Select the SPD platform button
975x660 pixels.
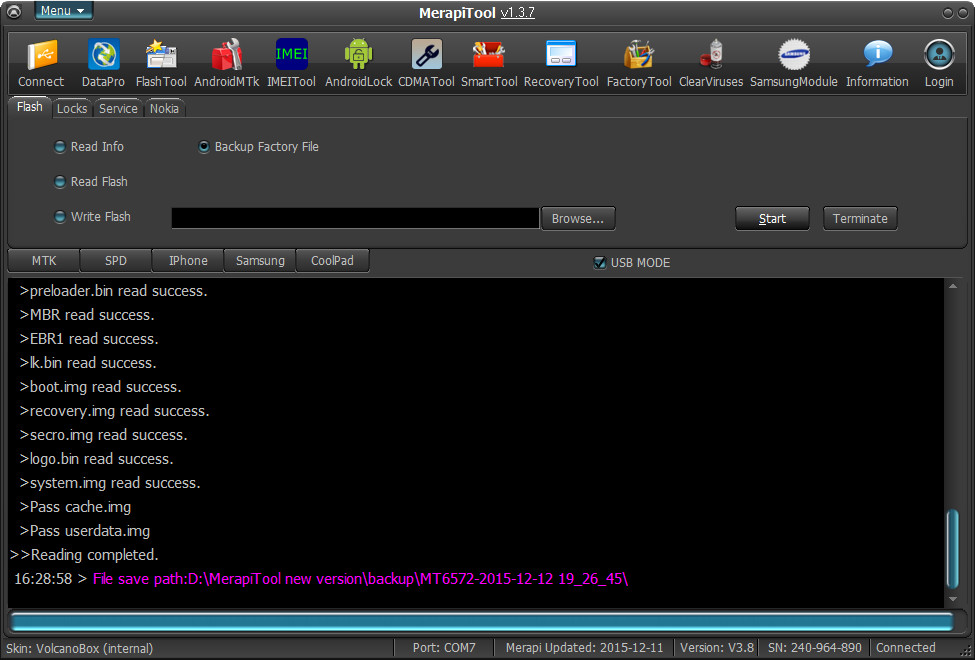(x=116, y=261)
